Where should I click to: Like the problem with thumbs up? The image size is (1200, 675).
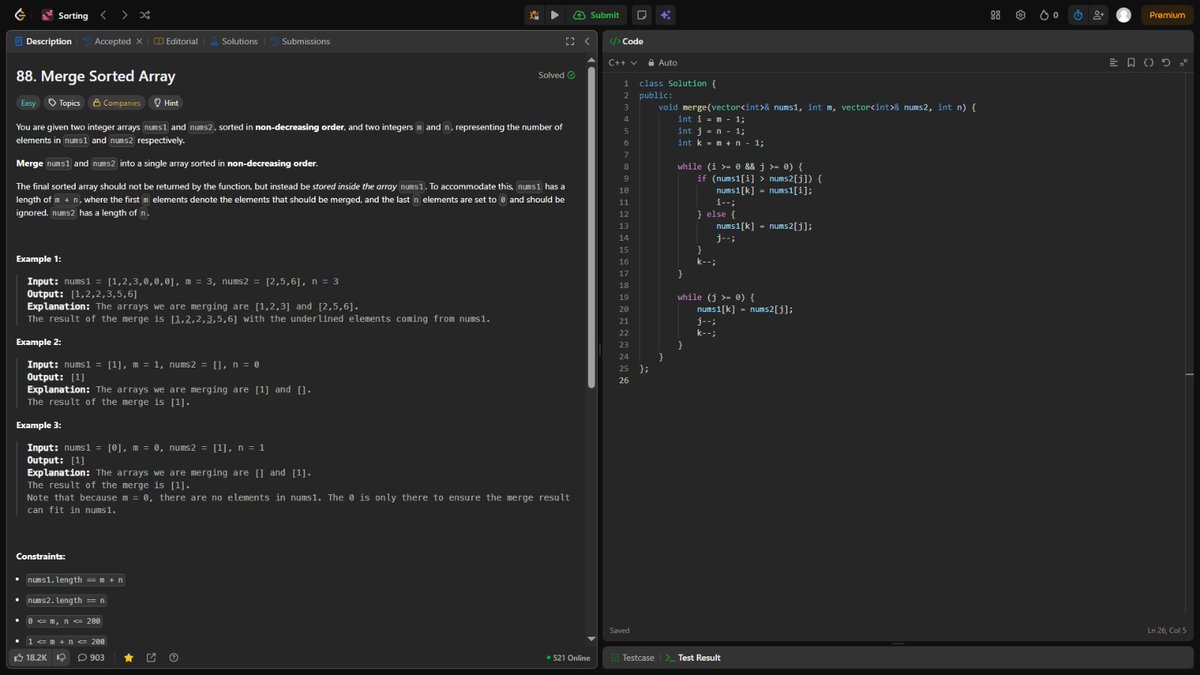(31, 657)
